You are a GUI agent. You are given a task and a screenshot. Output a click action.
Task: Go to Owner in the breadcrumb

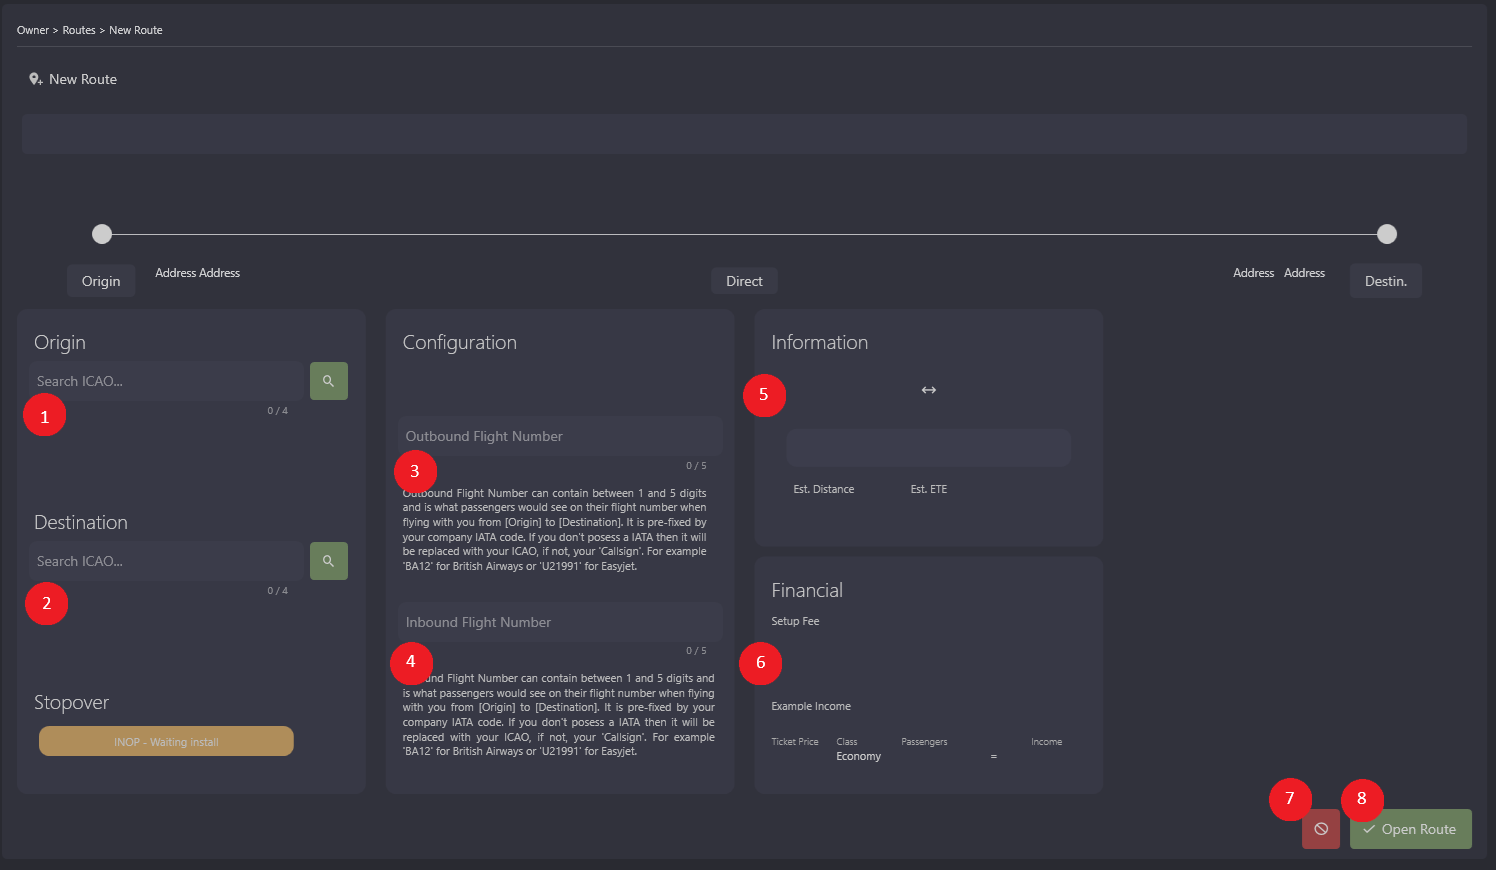tap(32, 30)
